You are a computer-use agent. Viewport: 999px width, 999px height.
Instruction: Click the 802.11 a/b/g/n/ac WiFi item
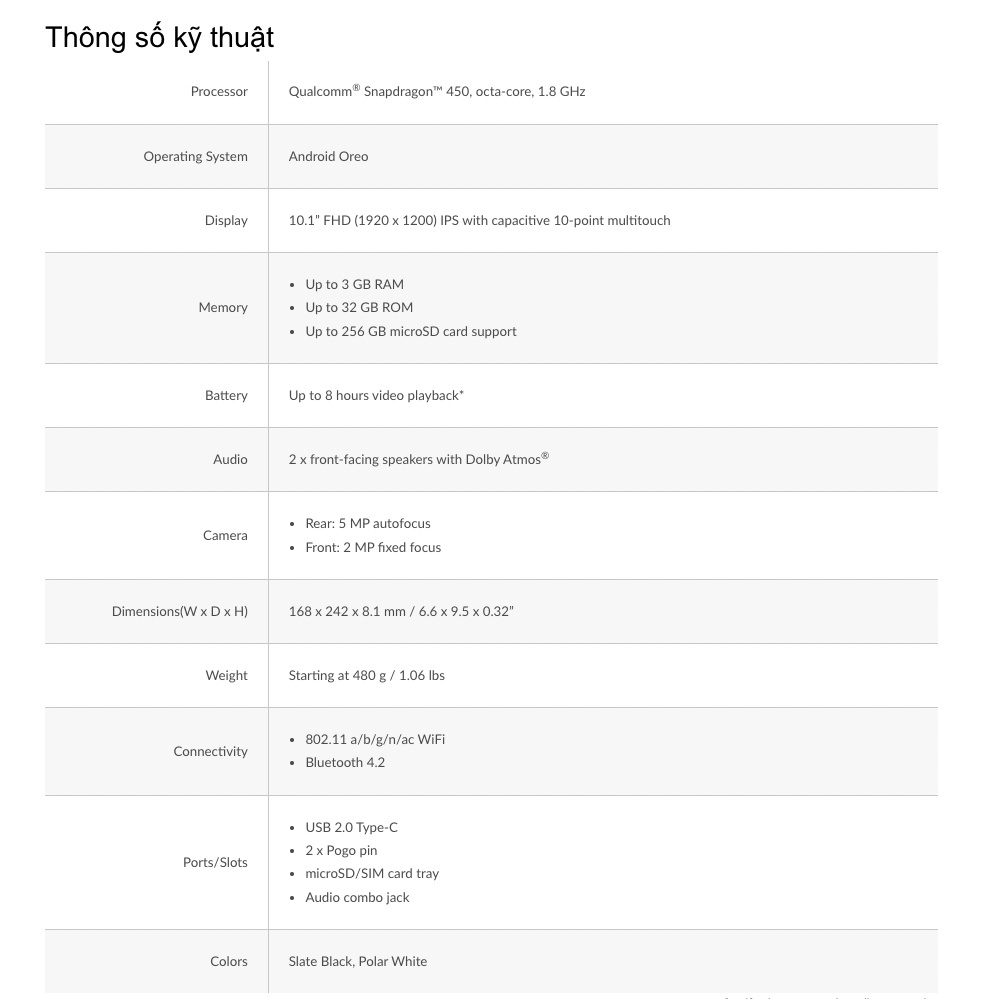(x=375, y=740)
